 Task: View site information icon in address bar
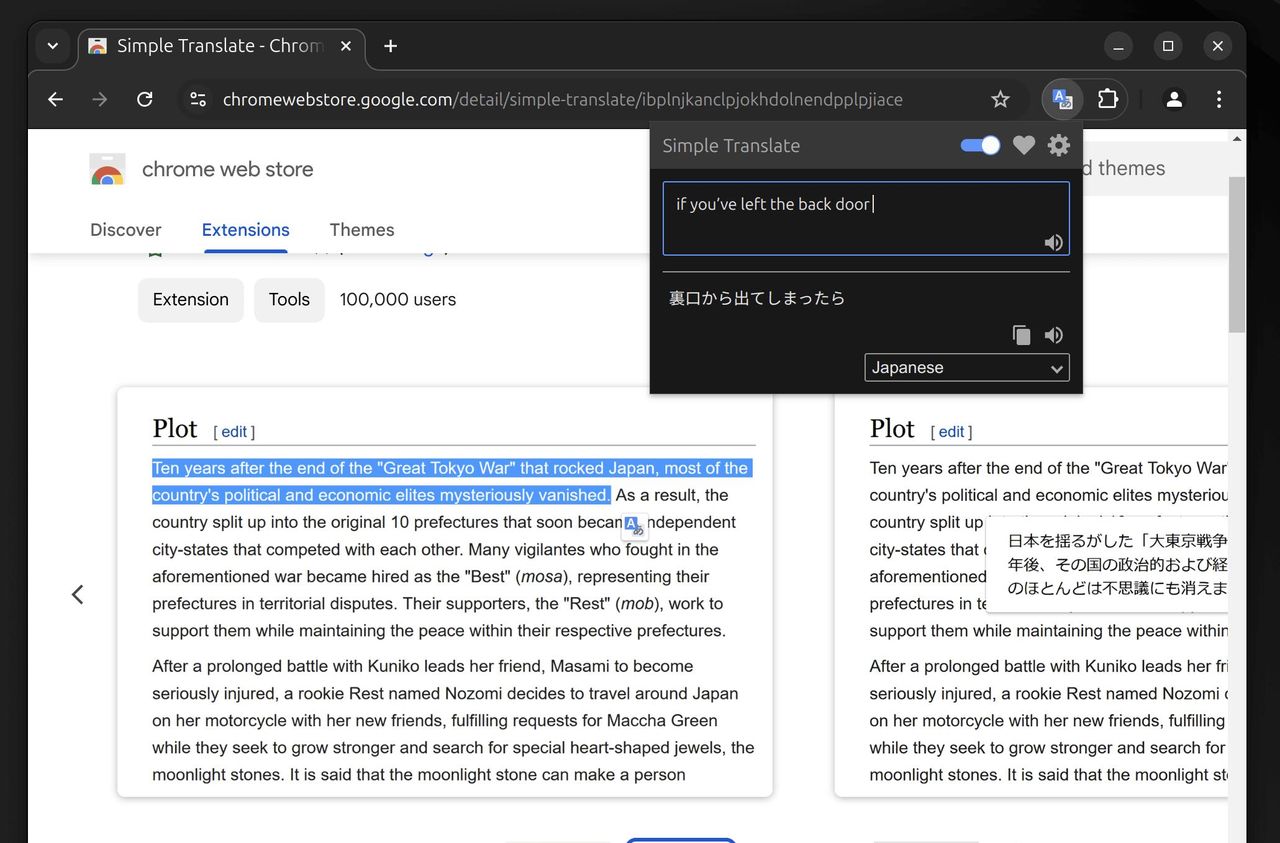pyautogui.click(x=198, y=99)
